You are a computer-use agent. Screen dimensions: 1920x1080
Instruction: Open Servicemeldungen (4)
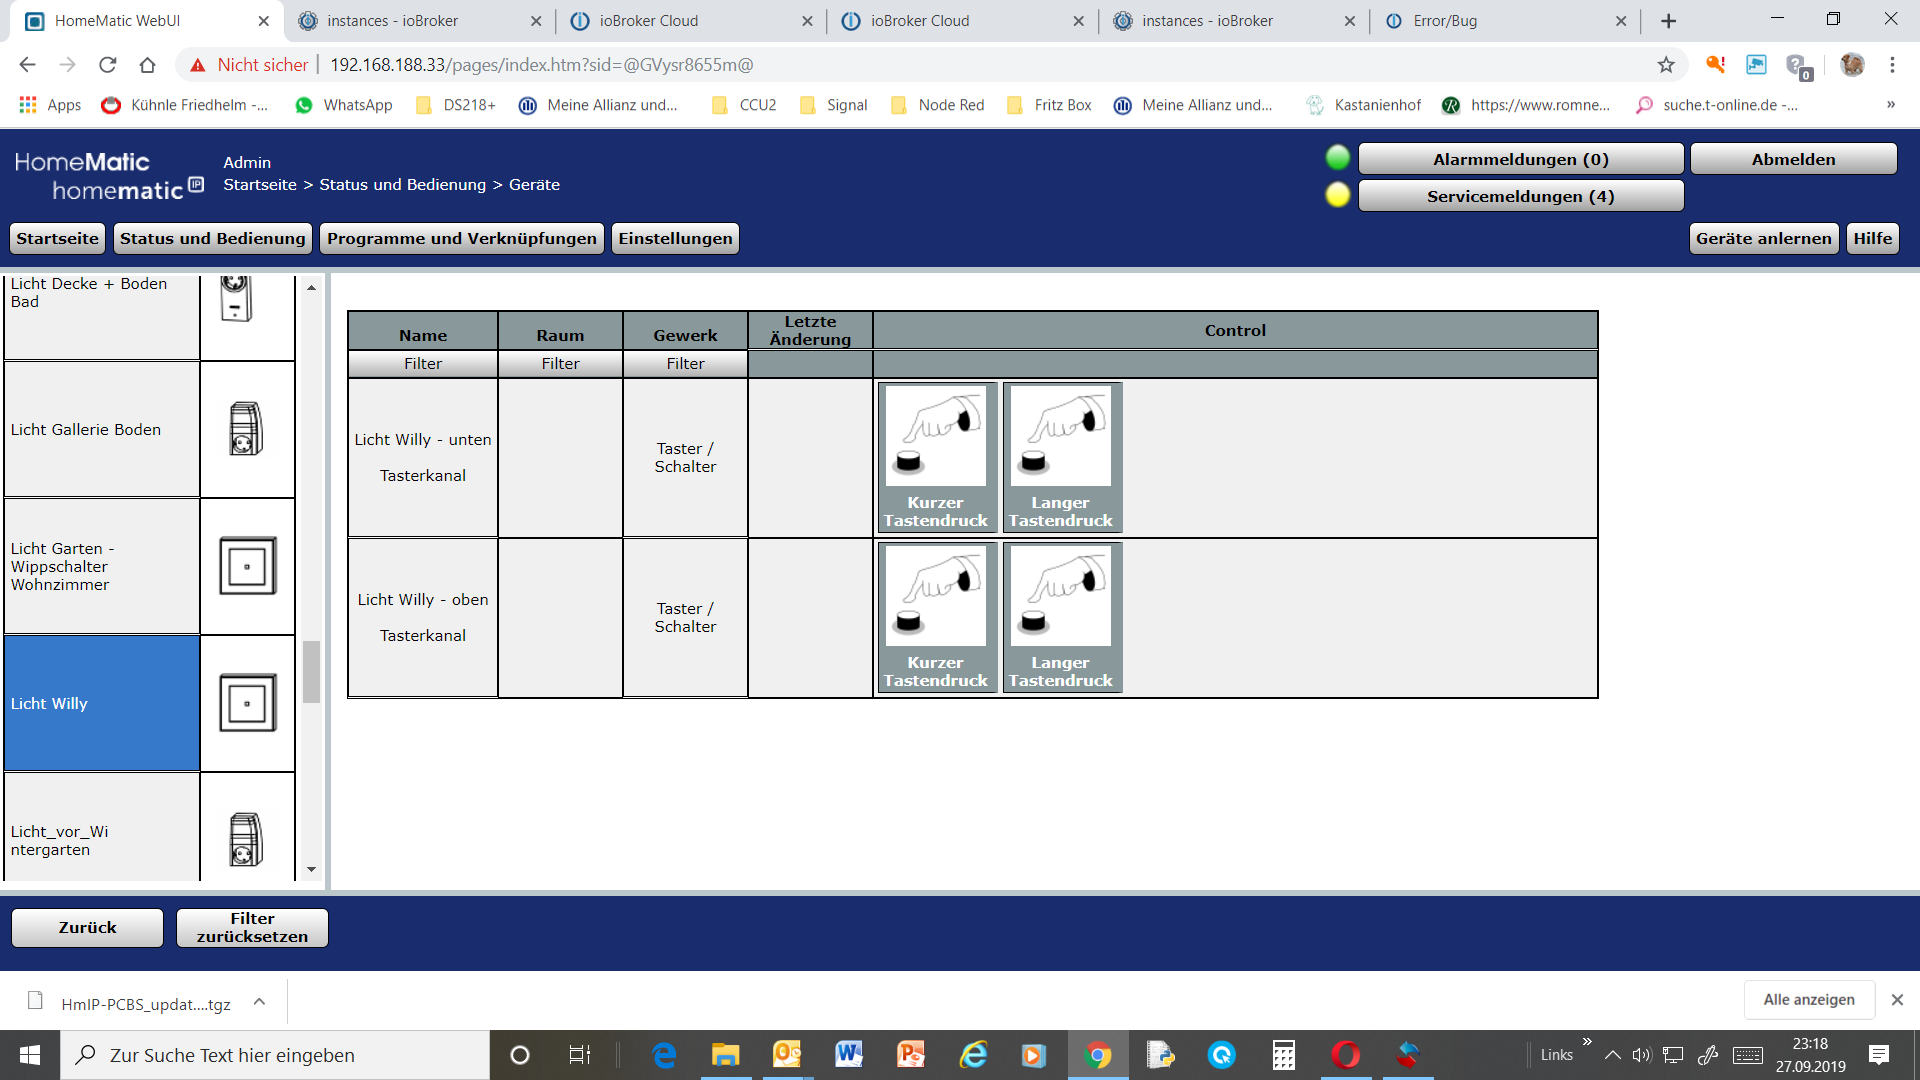pos(1521,196)
